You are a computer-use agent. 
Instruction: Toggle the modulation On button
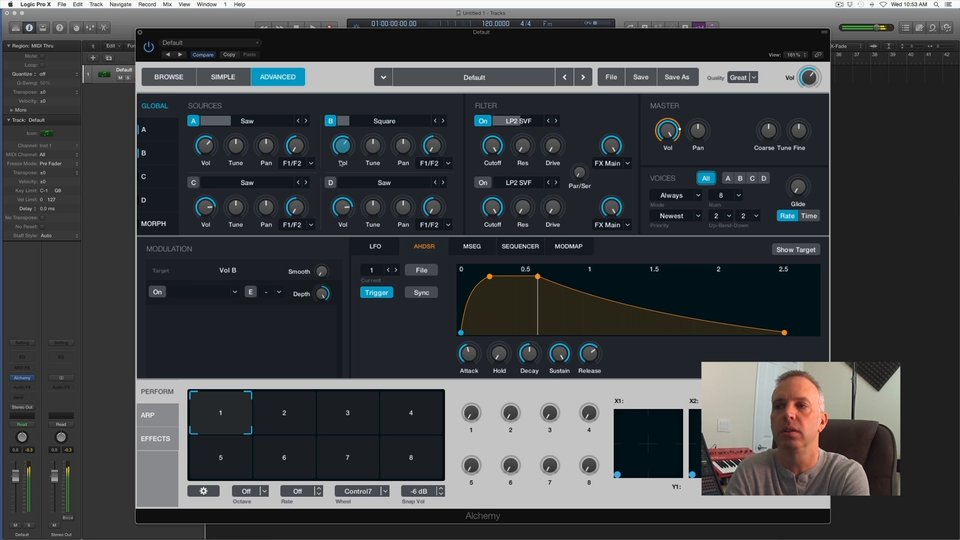pyautogui.click(x=157, y=292)
